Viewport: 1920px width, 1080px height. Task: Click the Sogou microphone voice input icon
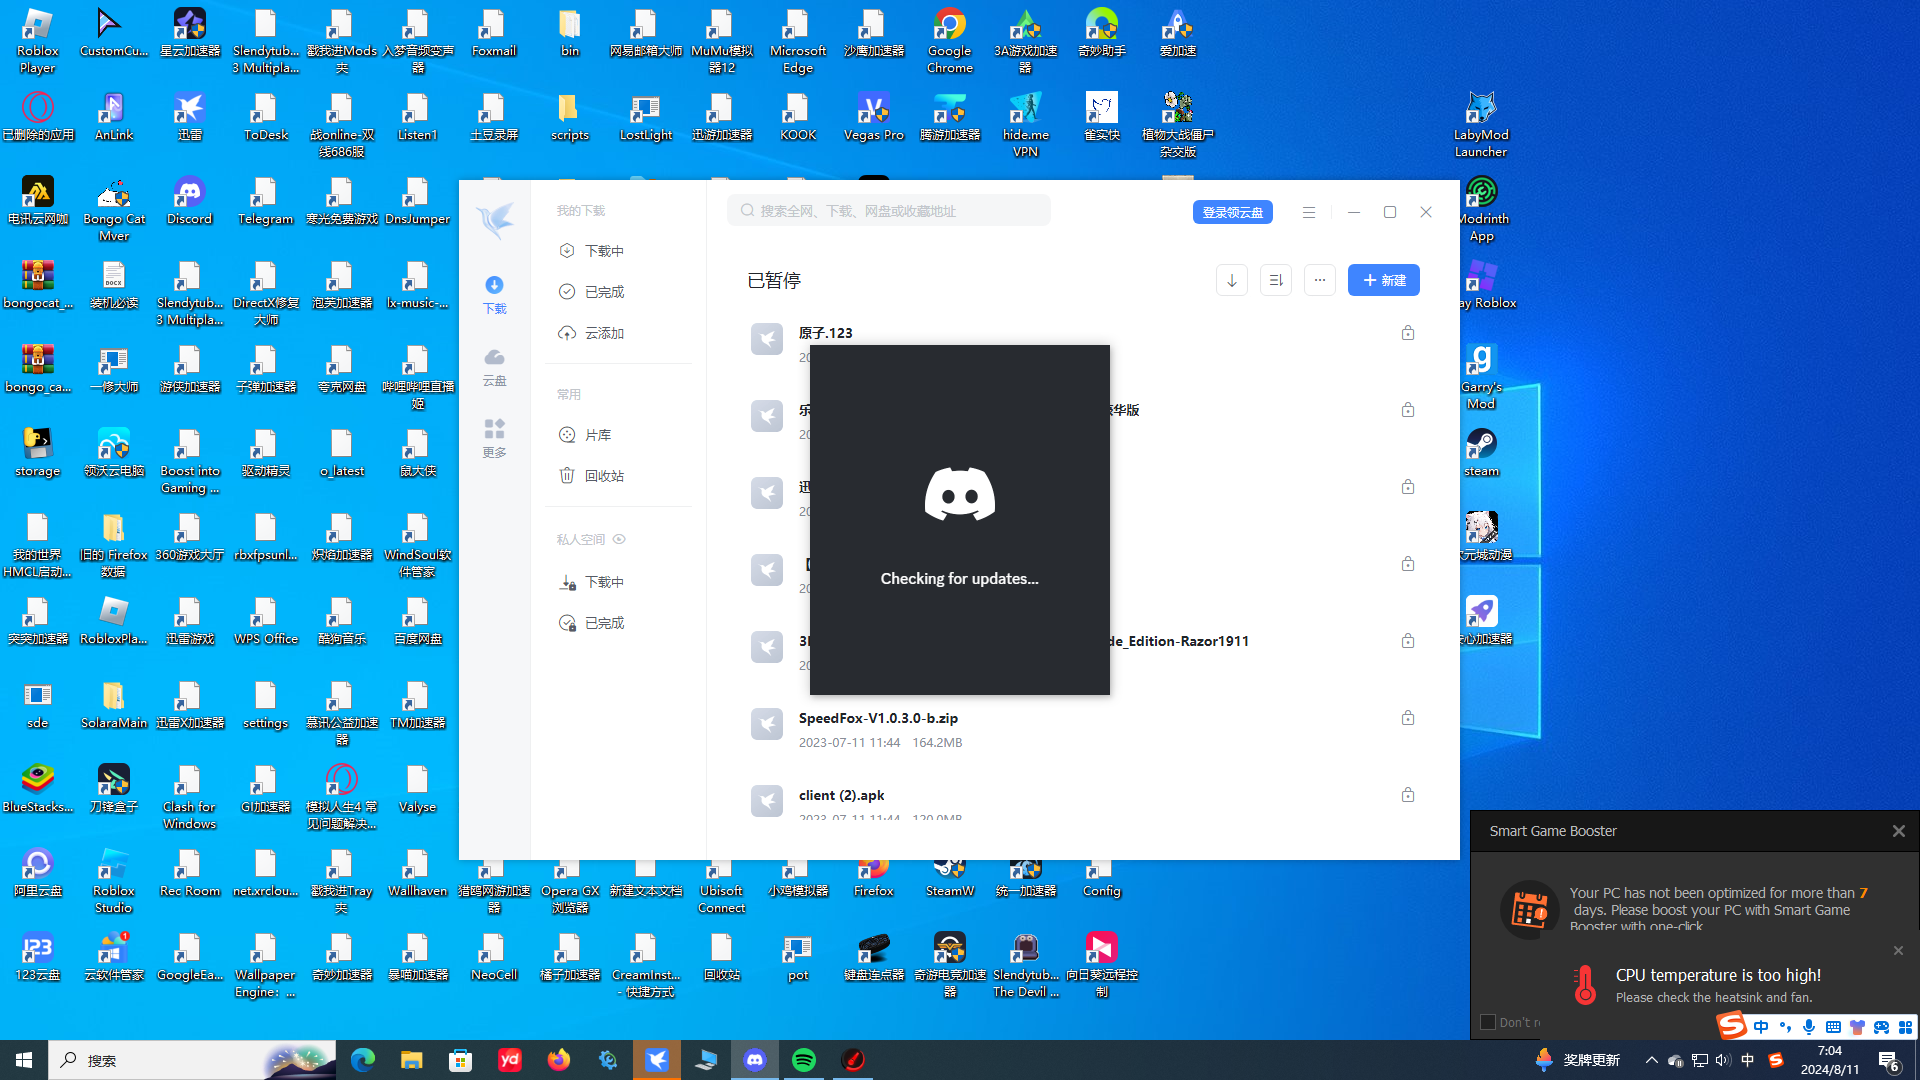[x=1809, y=1027]
